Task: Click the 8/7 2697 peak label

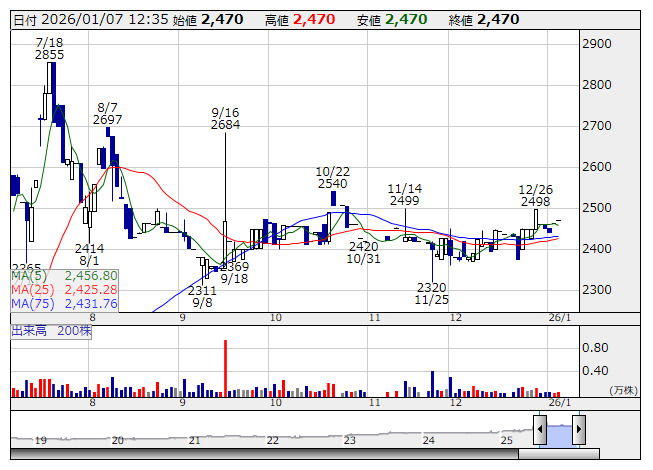Action: [107, 114]
